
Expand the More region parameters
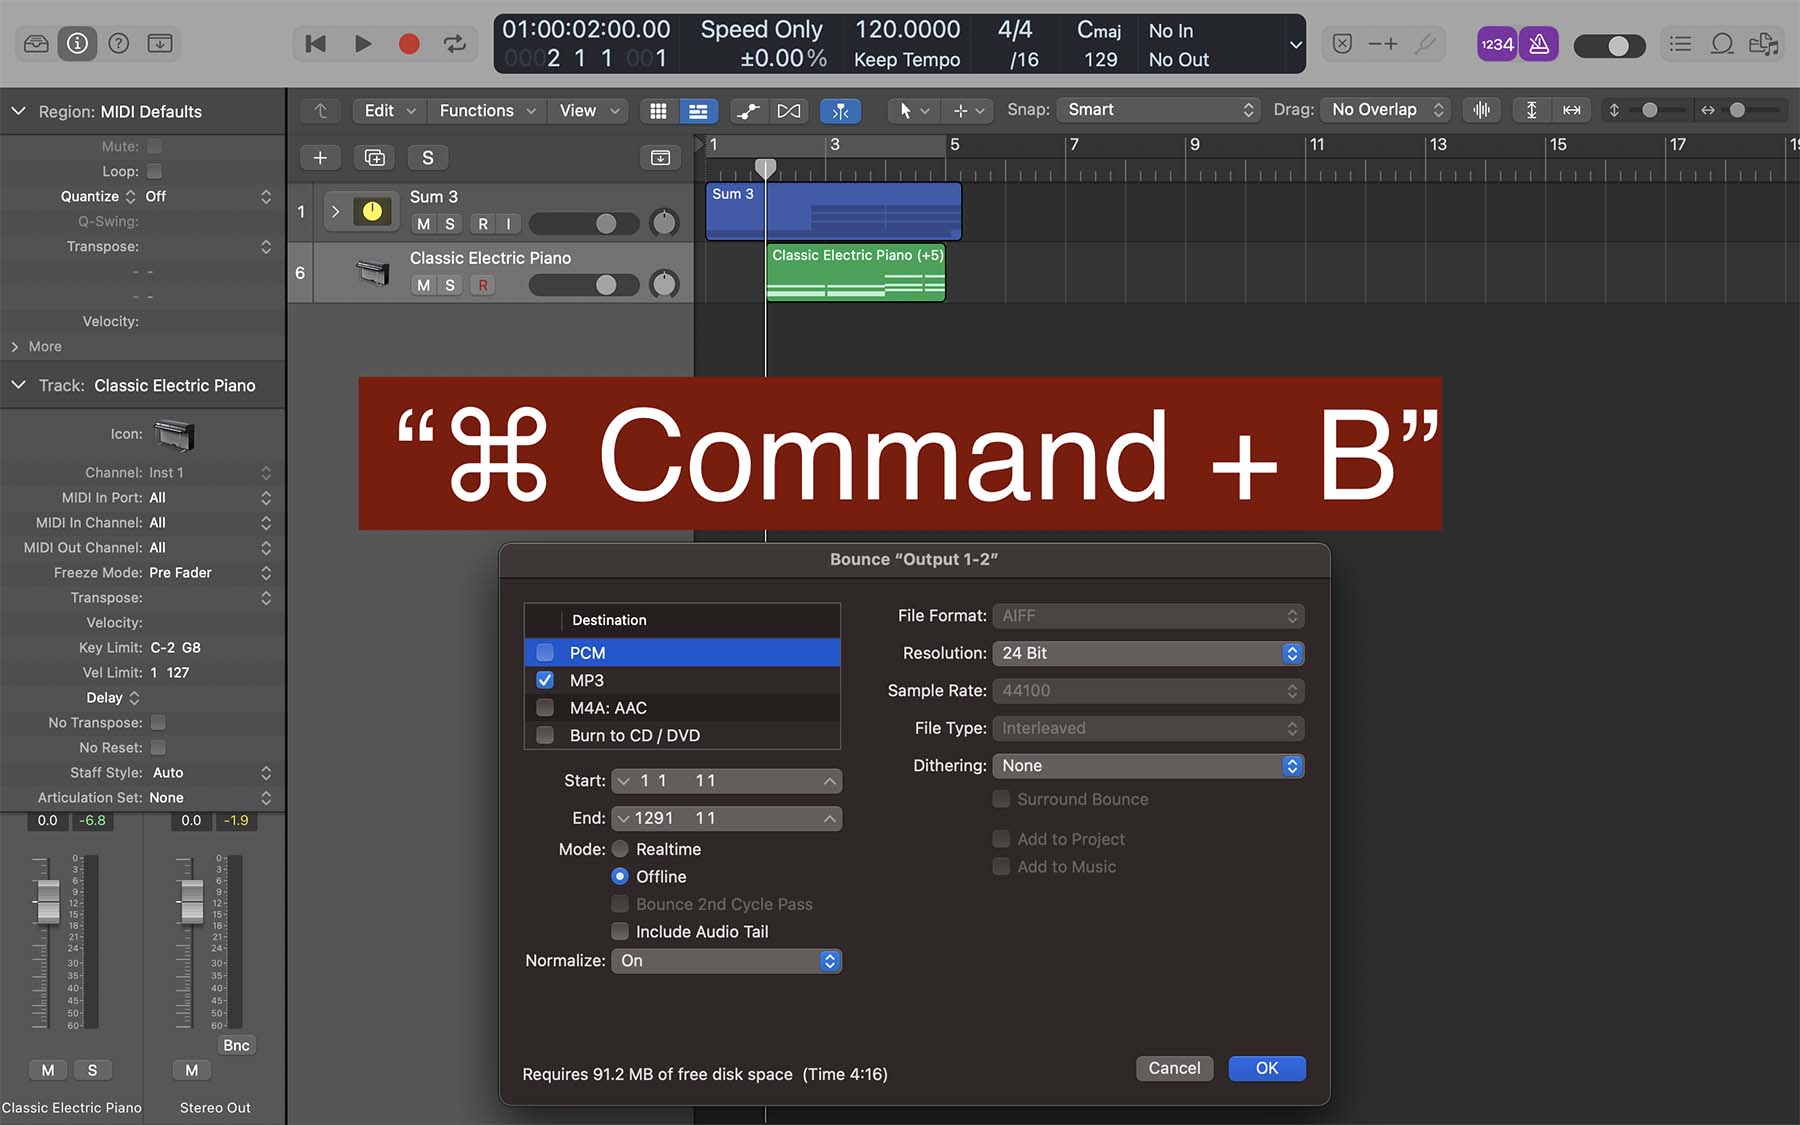15,347
